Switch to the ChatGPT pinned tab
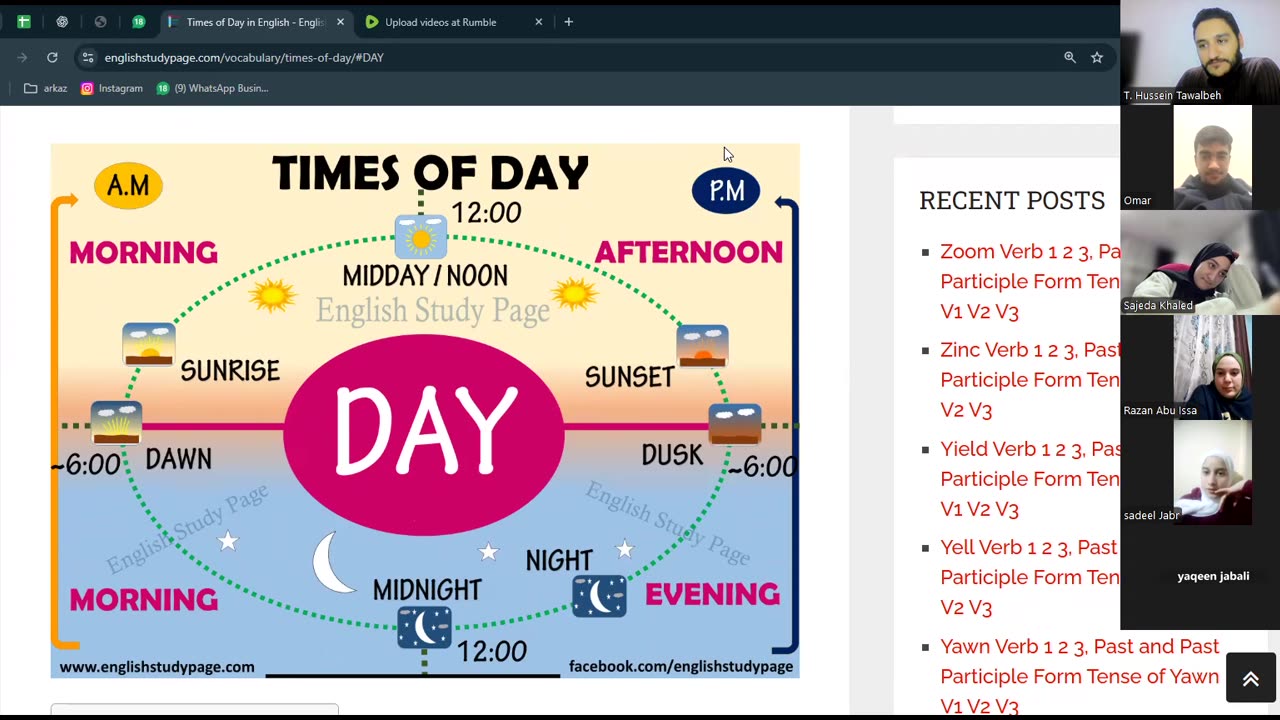 [x=62, y=22]
